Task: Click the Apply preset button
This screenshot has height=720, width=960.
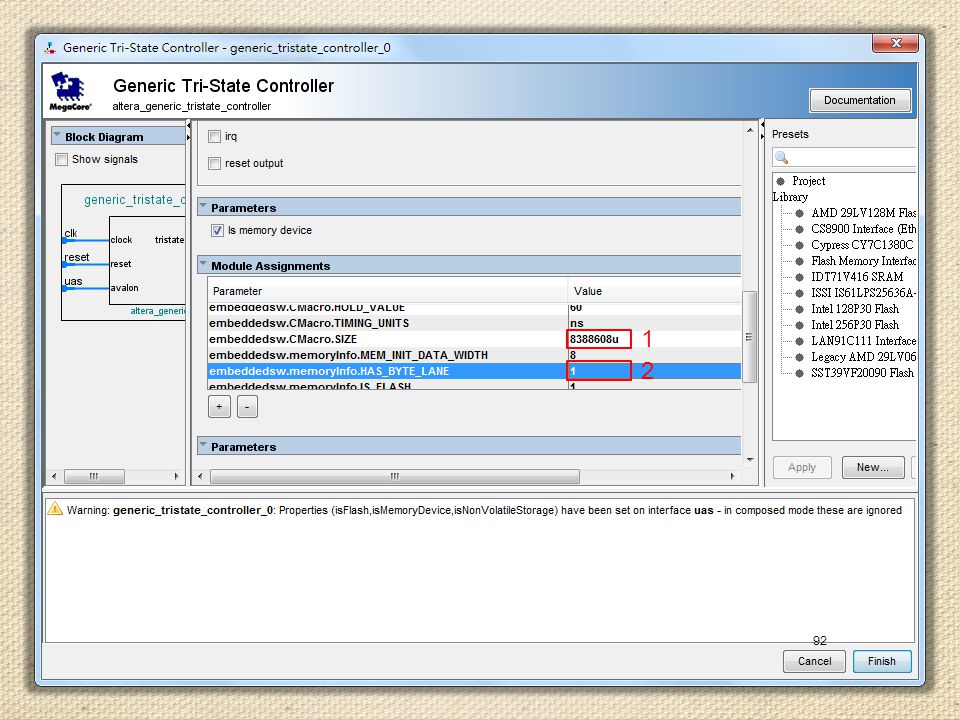Action: 802,467
